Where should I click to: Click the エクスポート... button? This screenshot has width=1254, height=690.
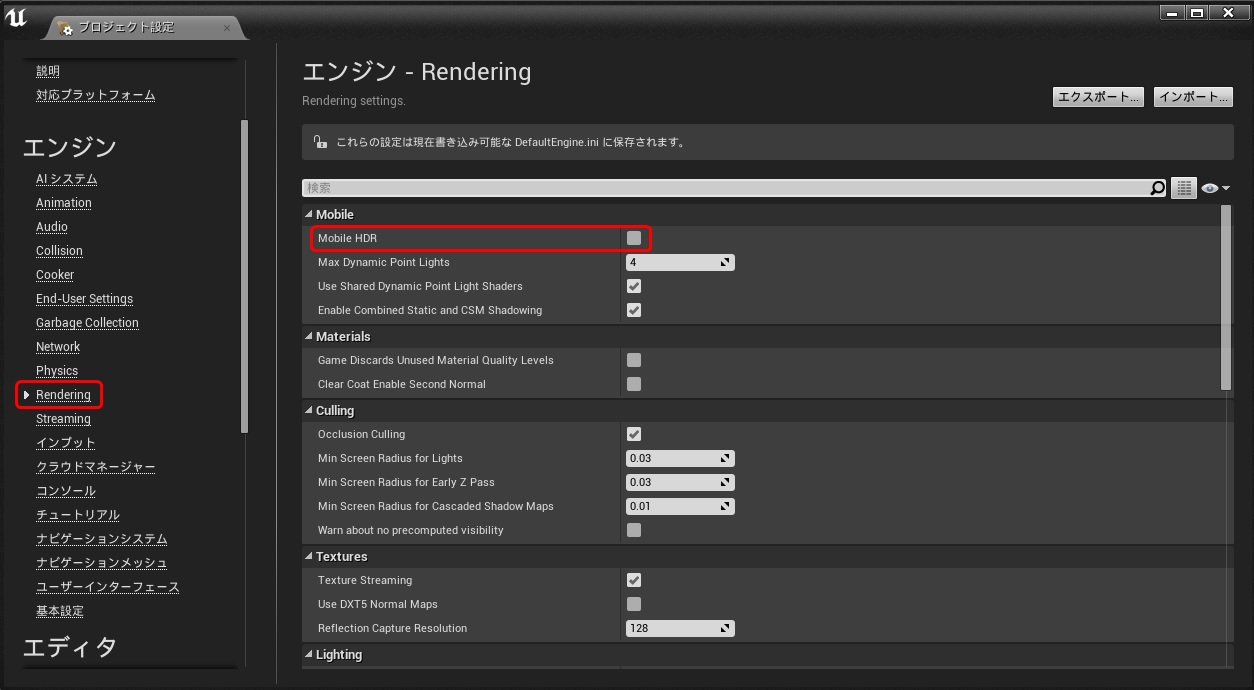[x=1098, y=97]
